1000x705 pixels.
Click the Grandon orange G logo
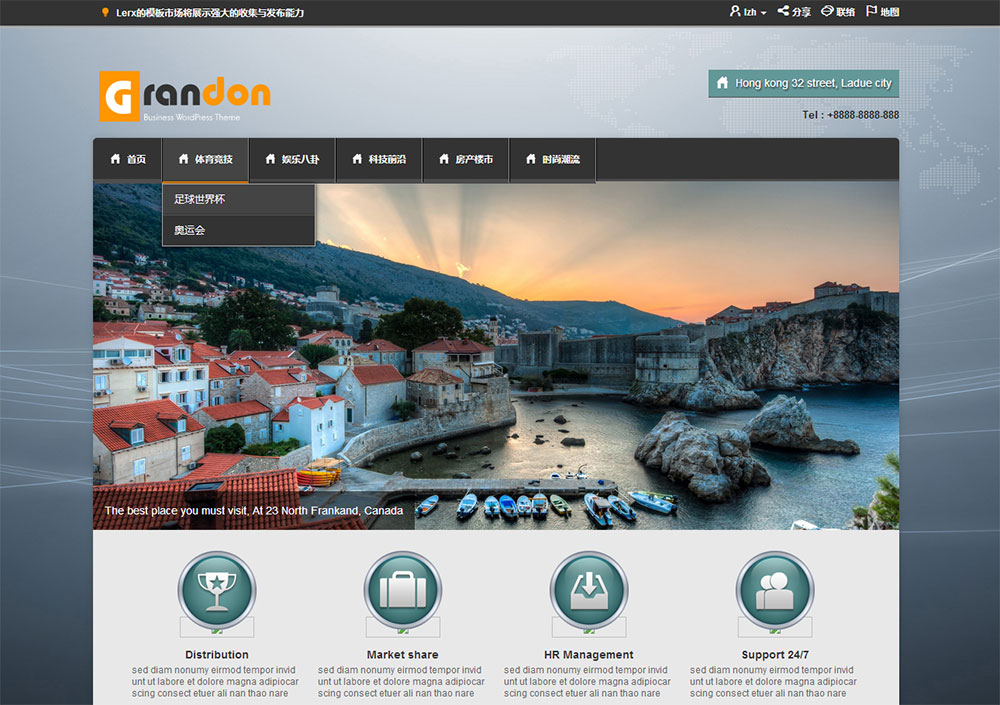click(119, 96)
